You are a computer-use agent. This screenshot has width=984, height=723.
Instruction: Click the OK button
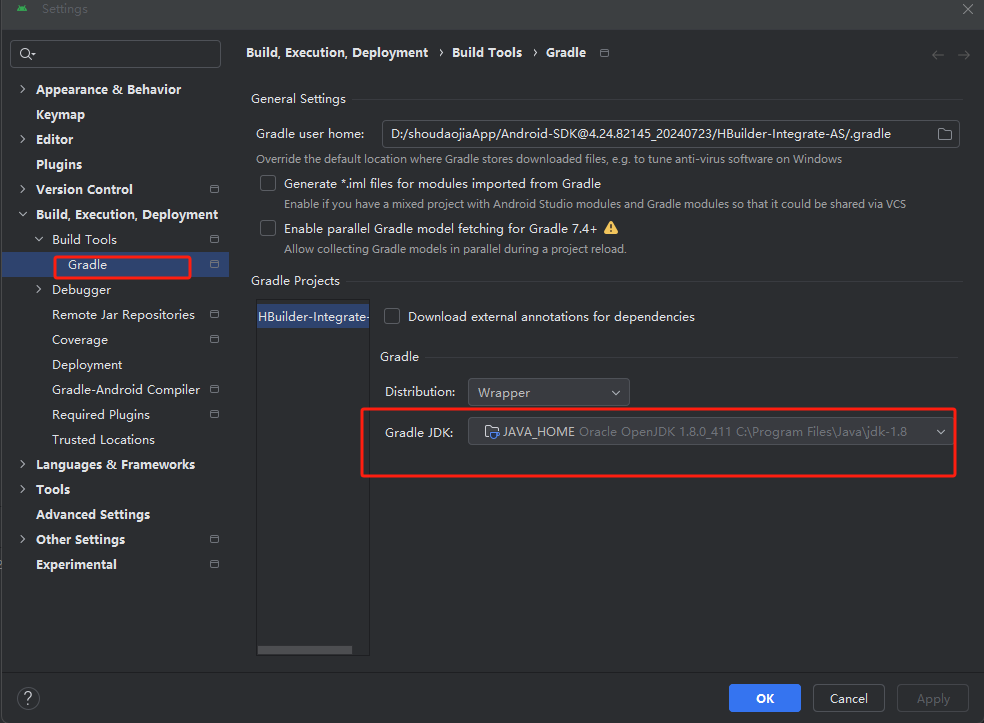[764, 698]
